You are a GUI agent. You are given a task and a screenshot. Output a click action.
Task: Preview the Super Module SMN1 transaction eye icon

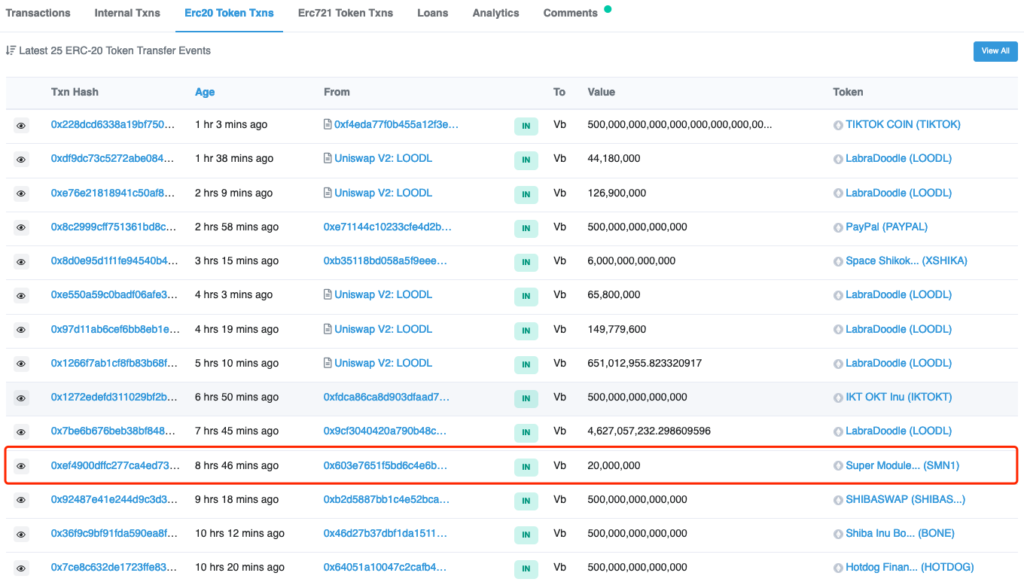pyautogui.click(x=21, y=466)
